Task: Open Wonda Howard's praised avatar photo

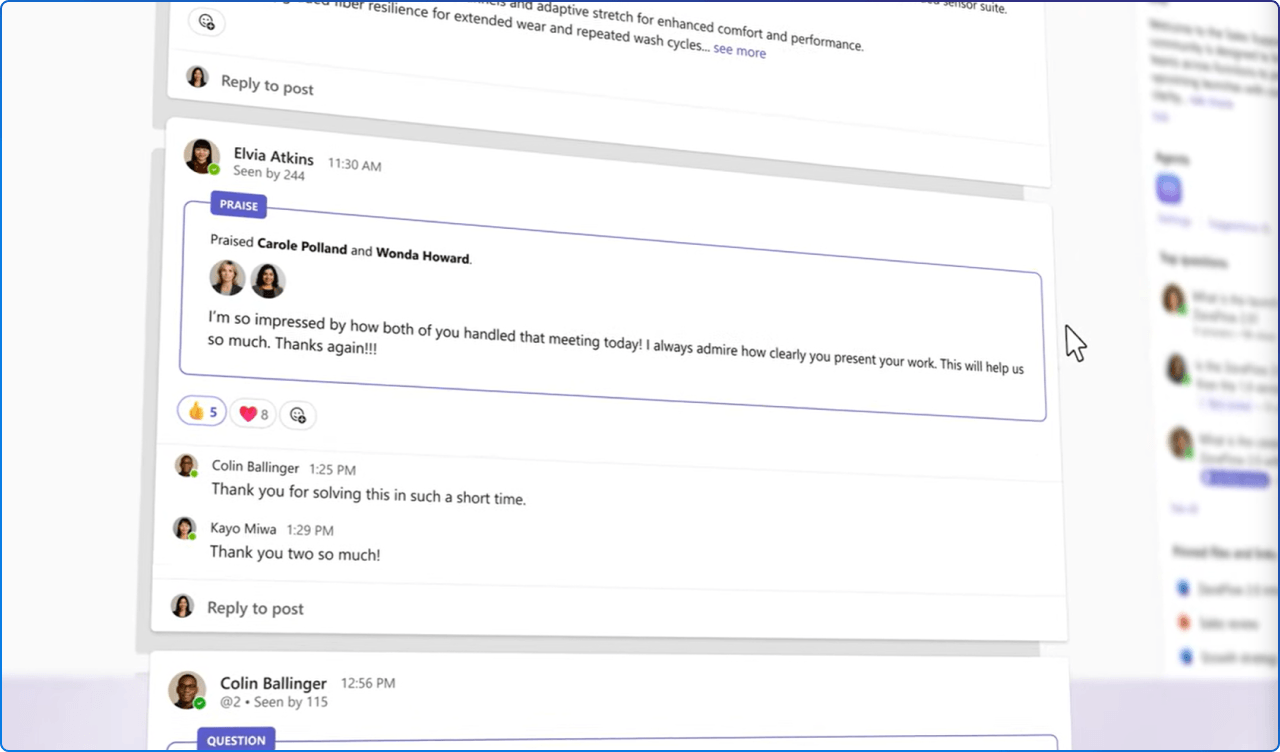Action: point(268,281)
